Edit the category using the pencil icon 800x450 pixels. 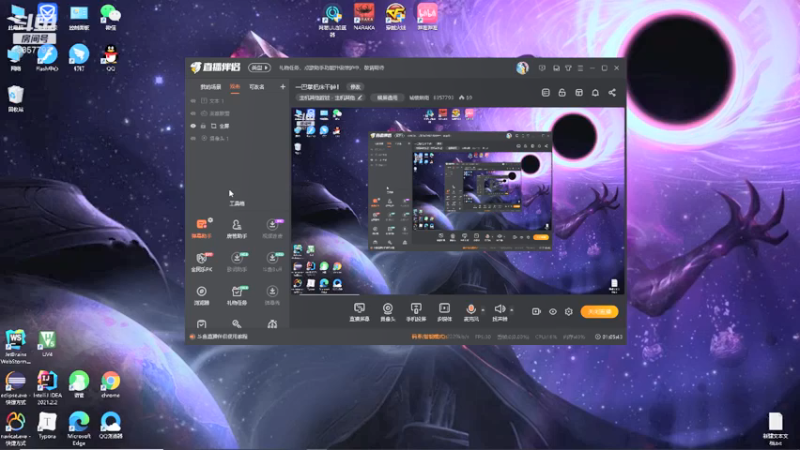[x=360, y=97]
